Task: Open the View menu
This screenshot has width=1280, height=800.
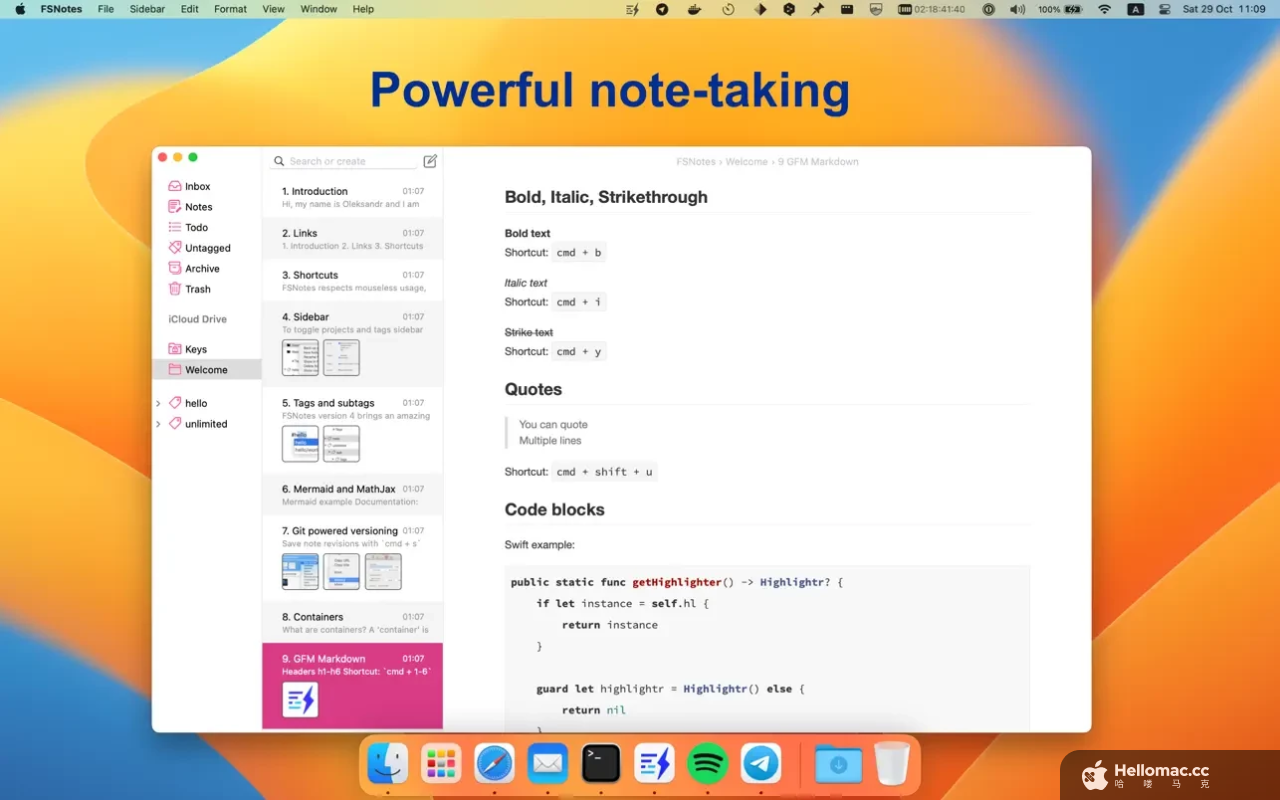Action: (x=274, y=9)
